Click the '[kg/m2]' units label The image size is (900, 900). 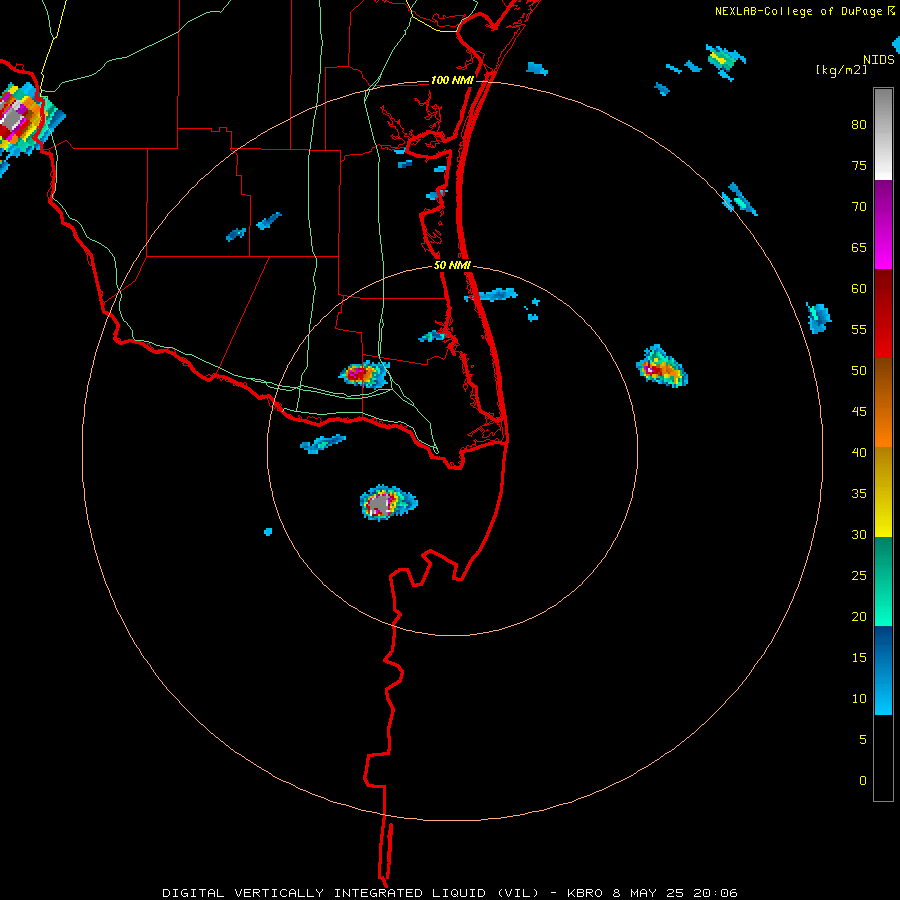pos(841,70)
